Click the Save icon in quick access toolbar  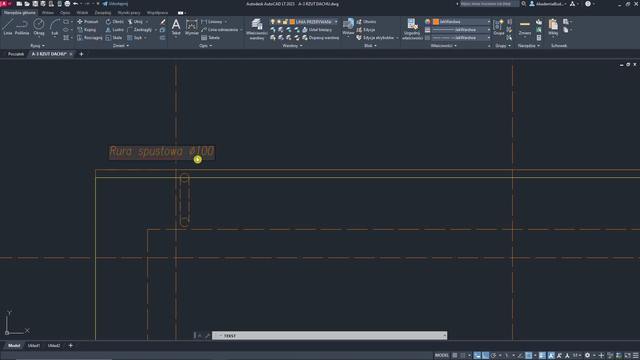tap(35, 4)
